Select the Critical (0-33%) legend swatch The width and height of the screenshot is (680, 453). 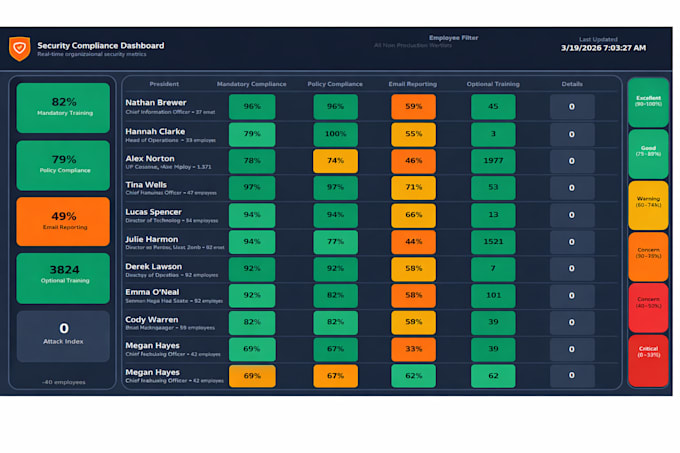tap(648, 360)
